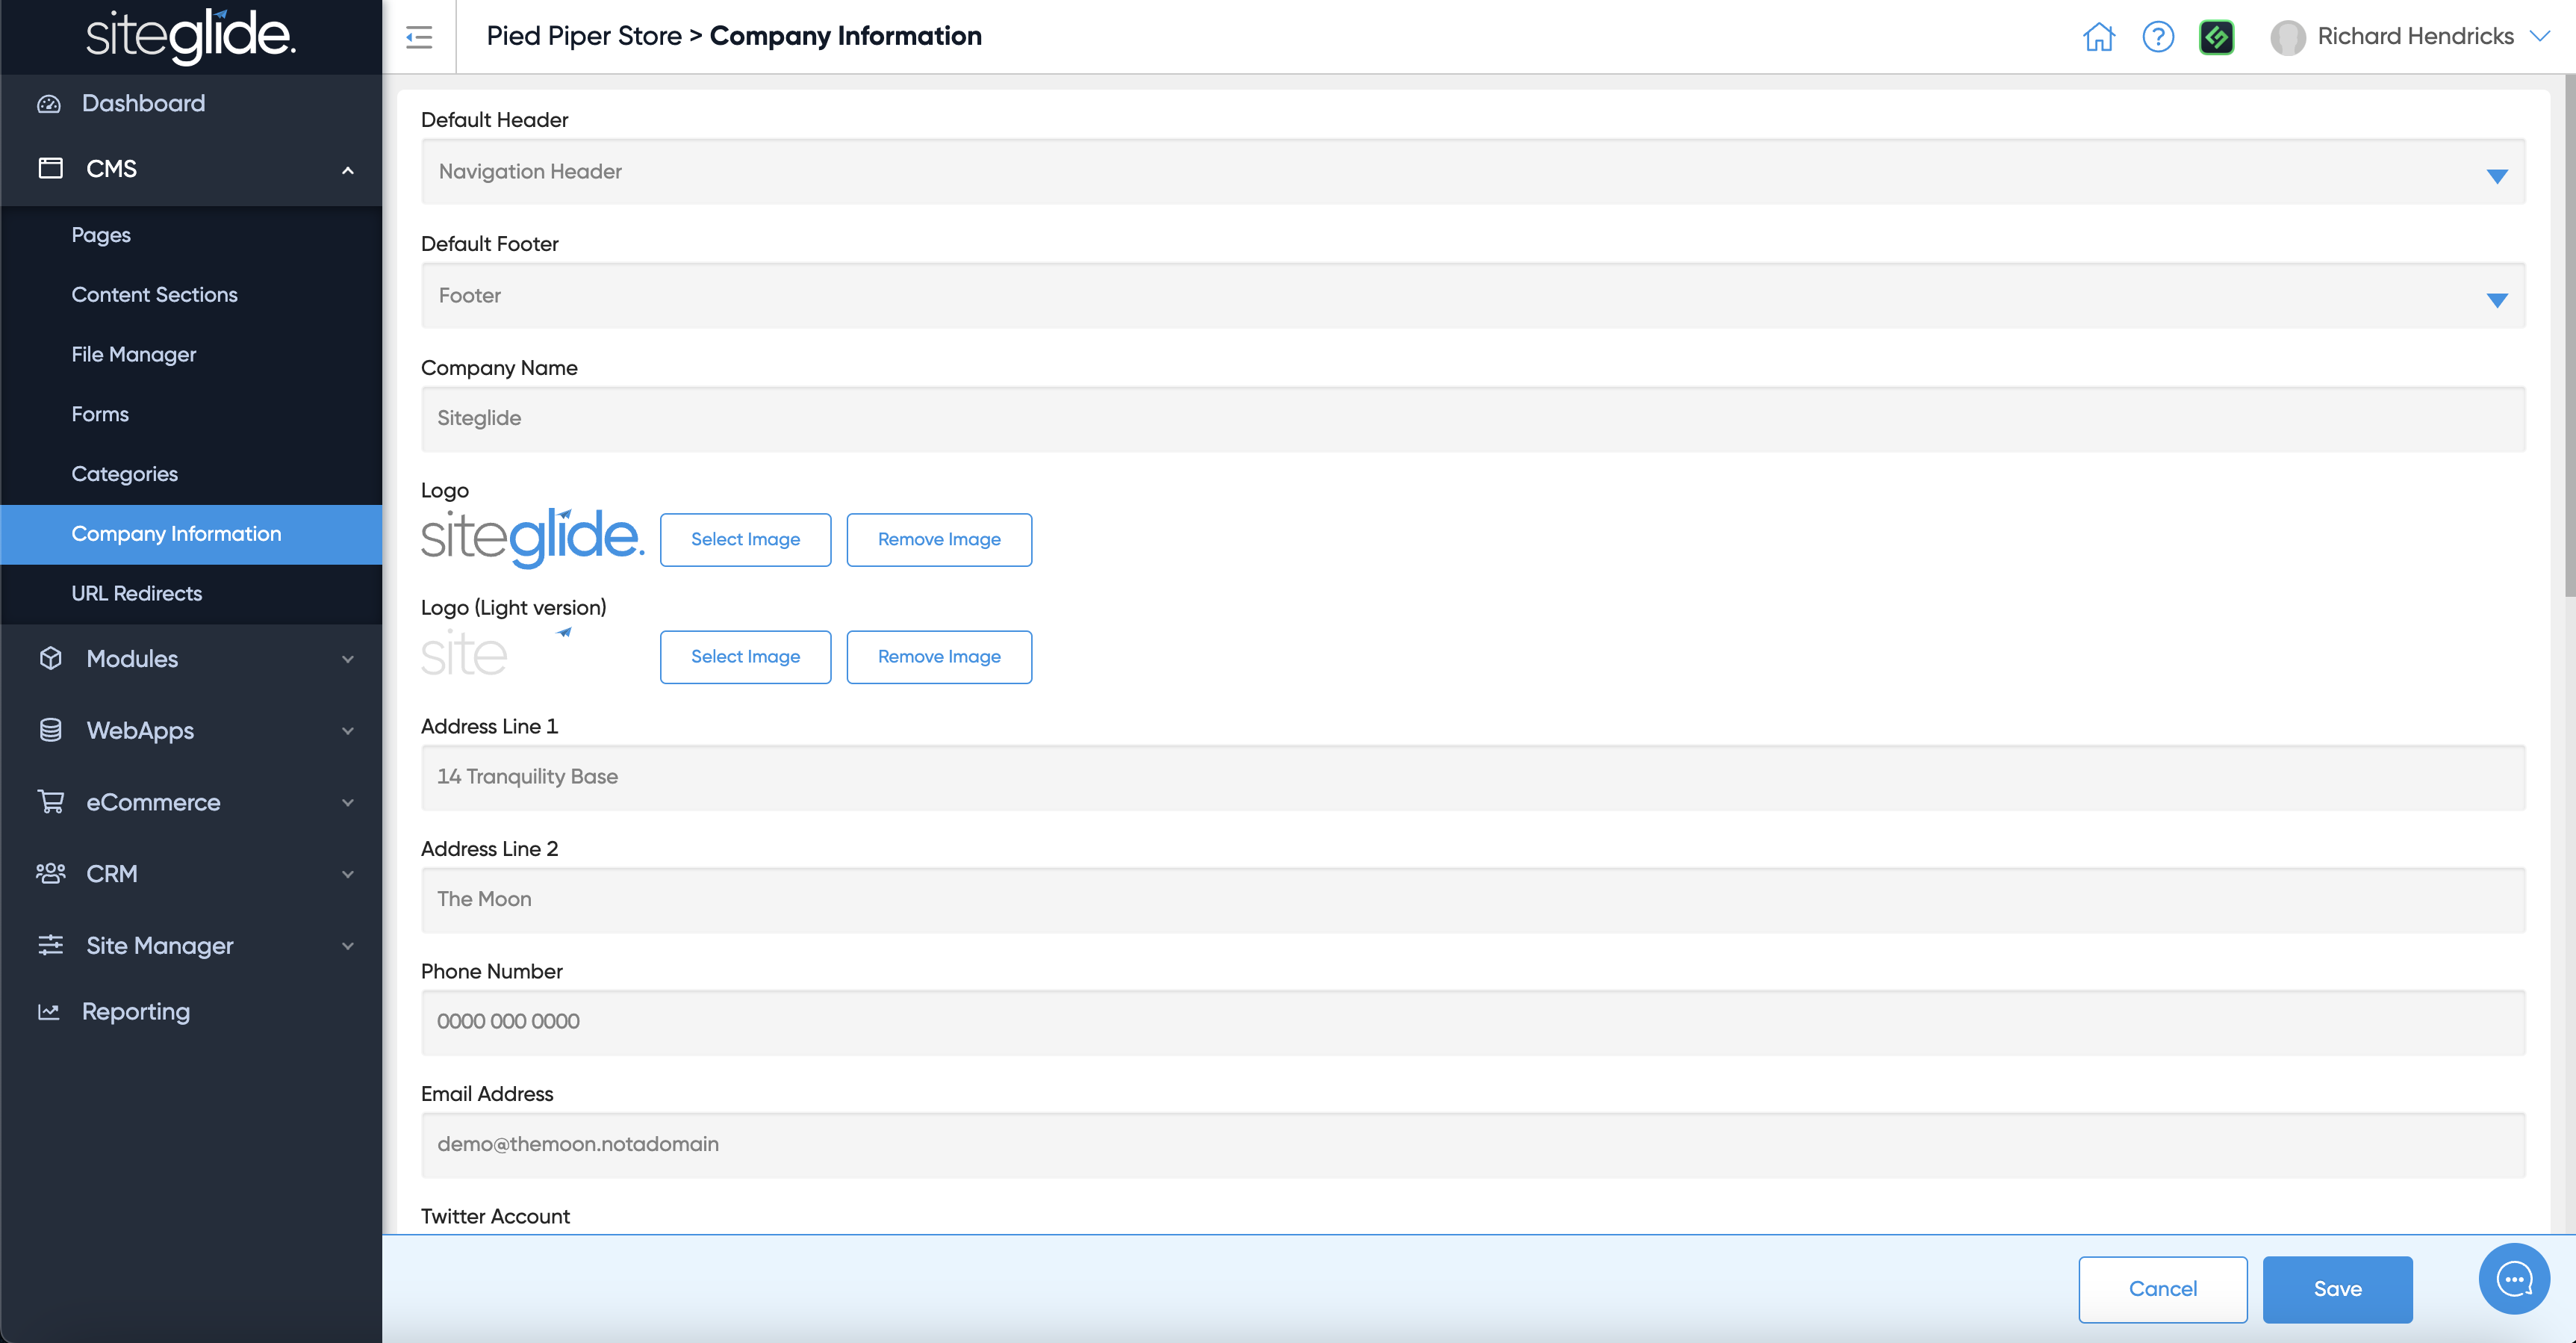Open the Default Footer dropdown
Image resolution: width=2576 pixels, height=1343 pixels.
[x=1472, y=296]
